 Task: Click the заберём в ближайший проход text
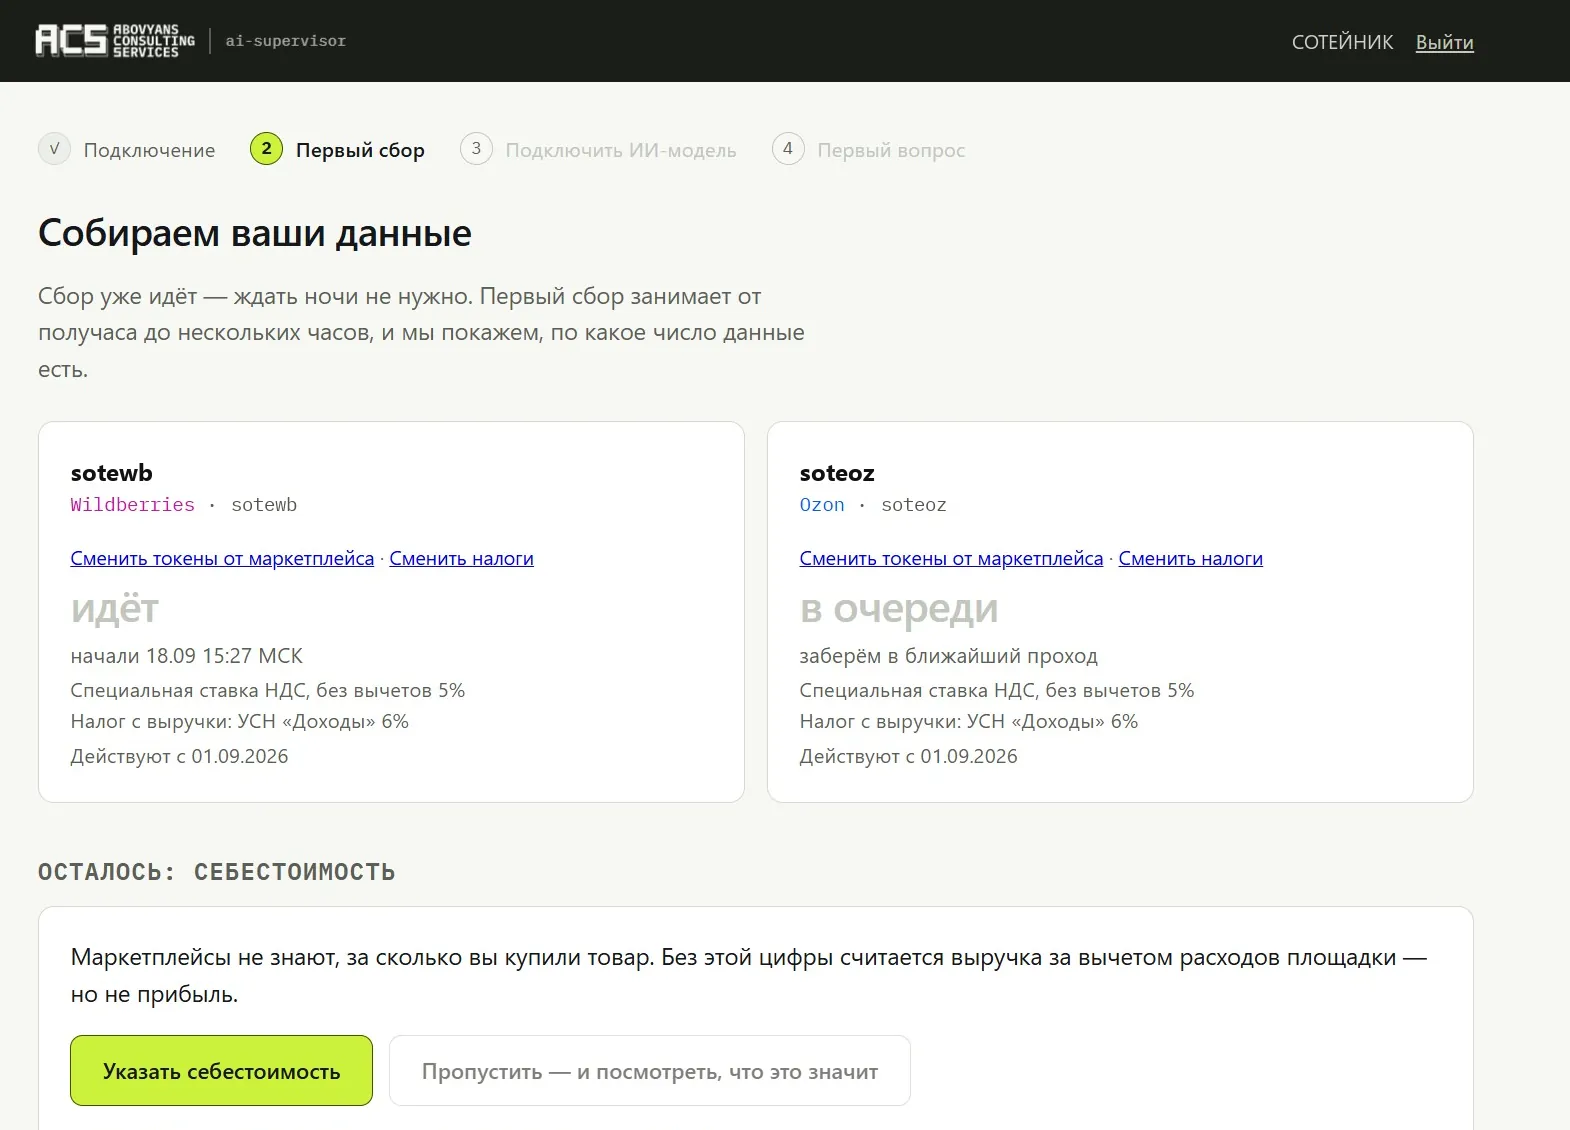coord(949,656)
